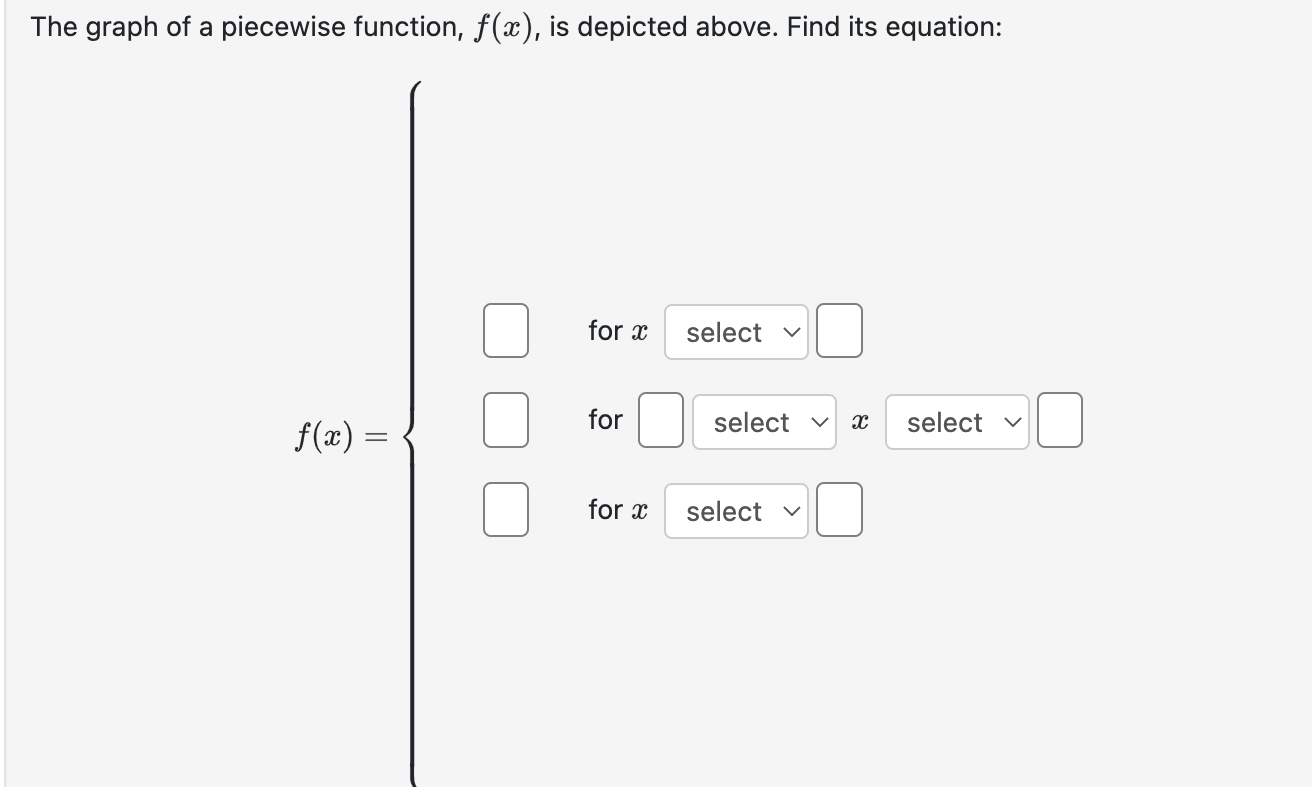This screenshot has width=1312, height=802.
Task: Click the top piece function value box
Action: pos(505,331)
